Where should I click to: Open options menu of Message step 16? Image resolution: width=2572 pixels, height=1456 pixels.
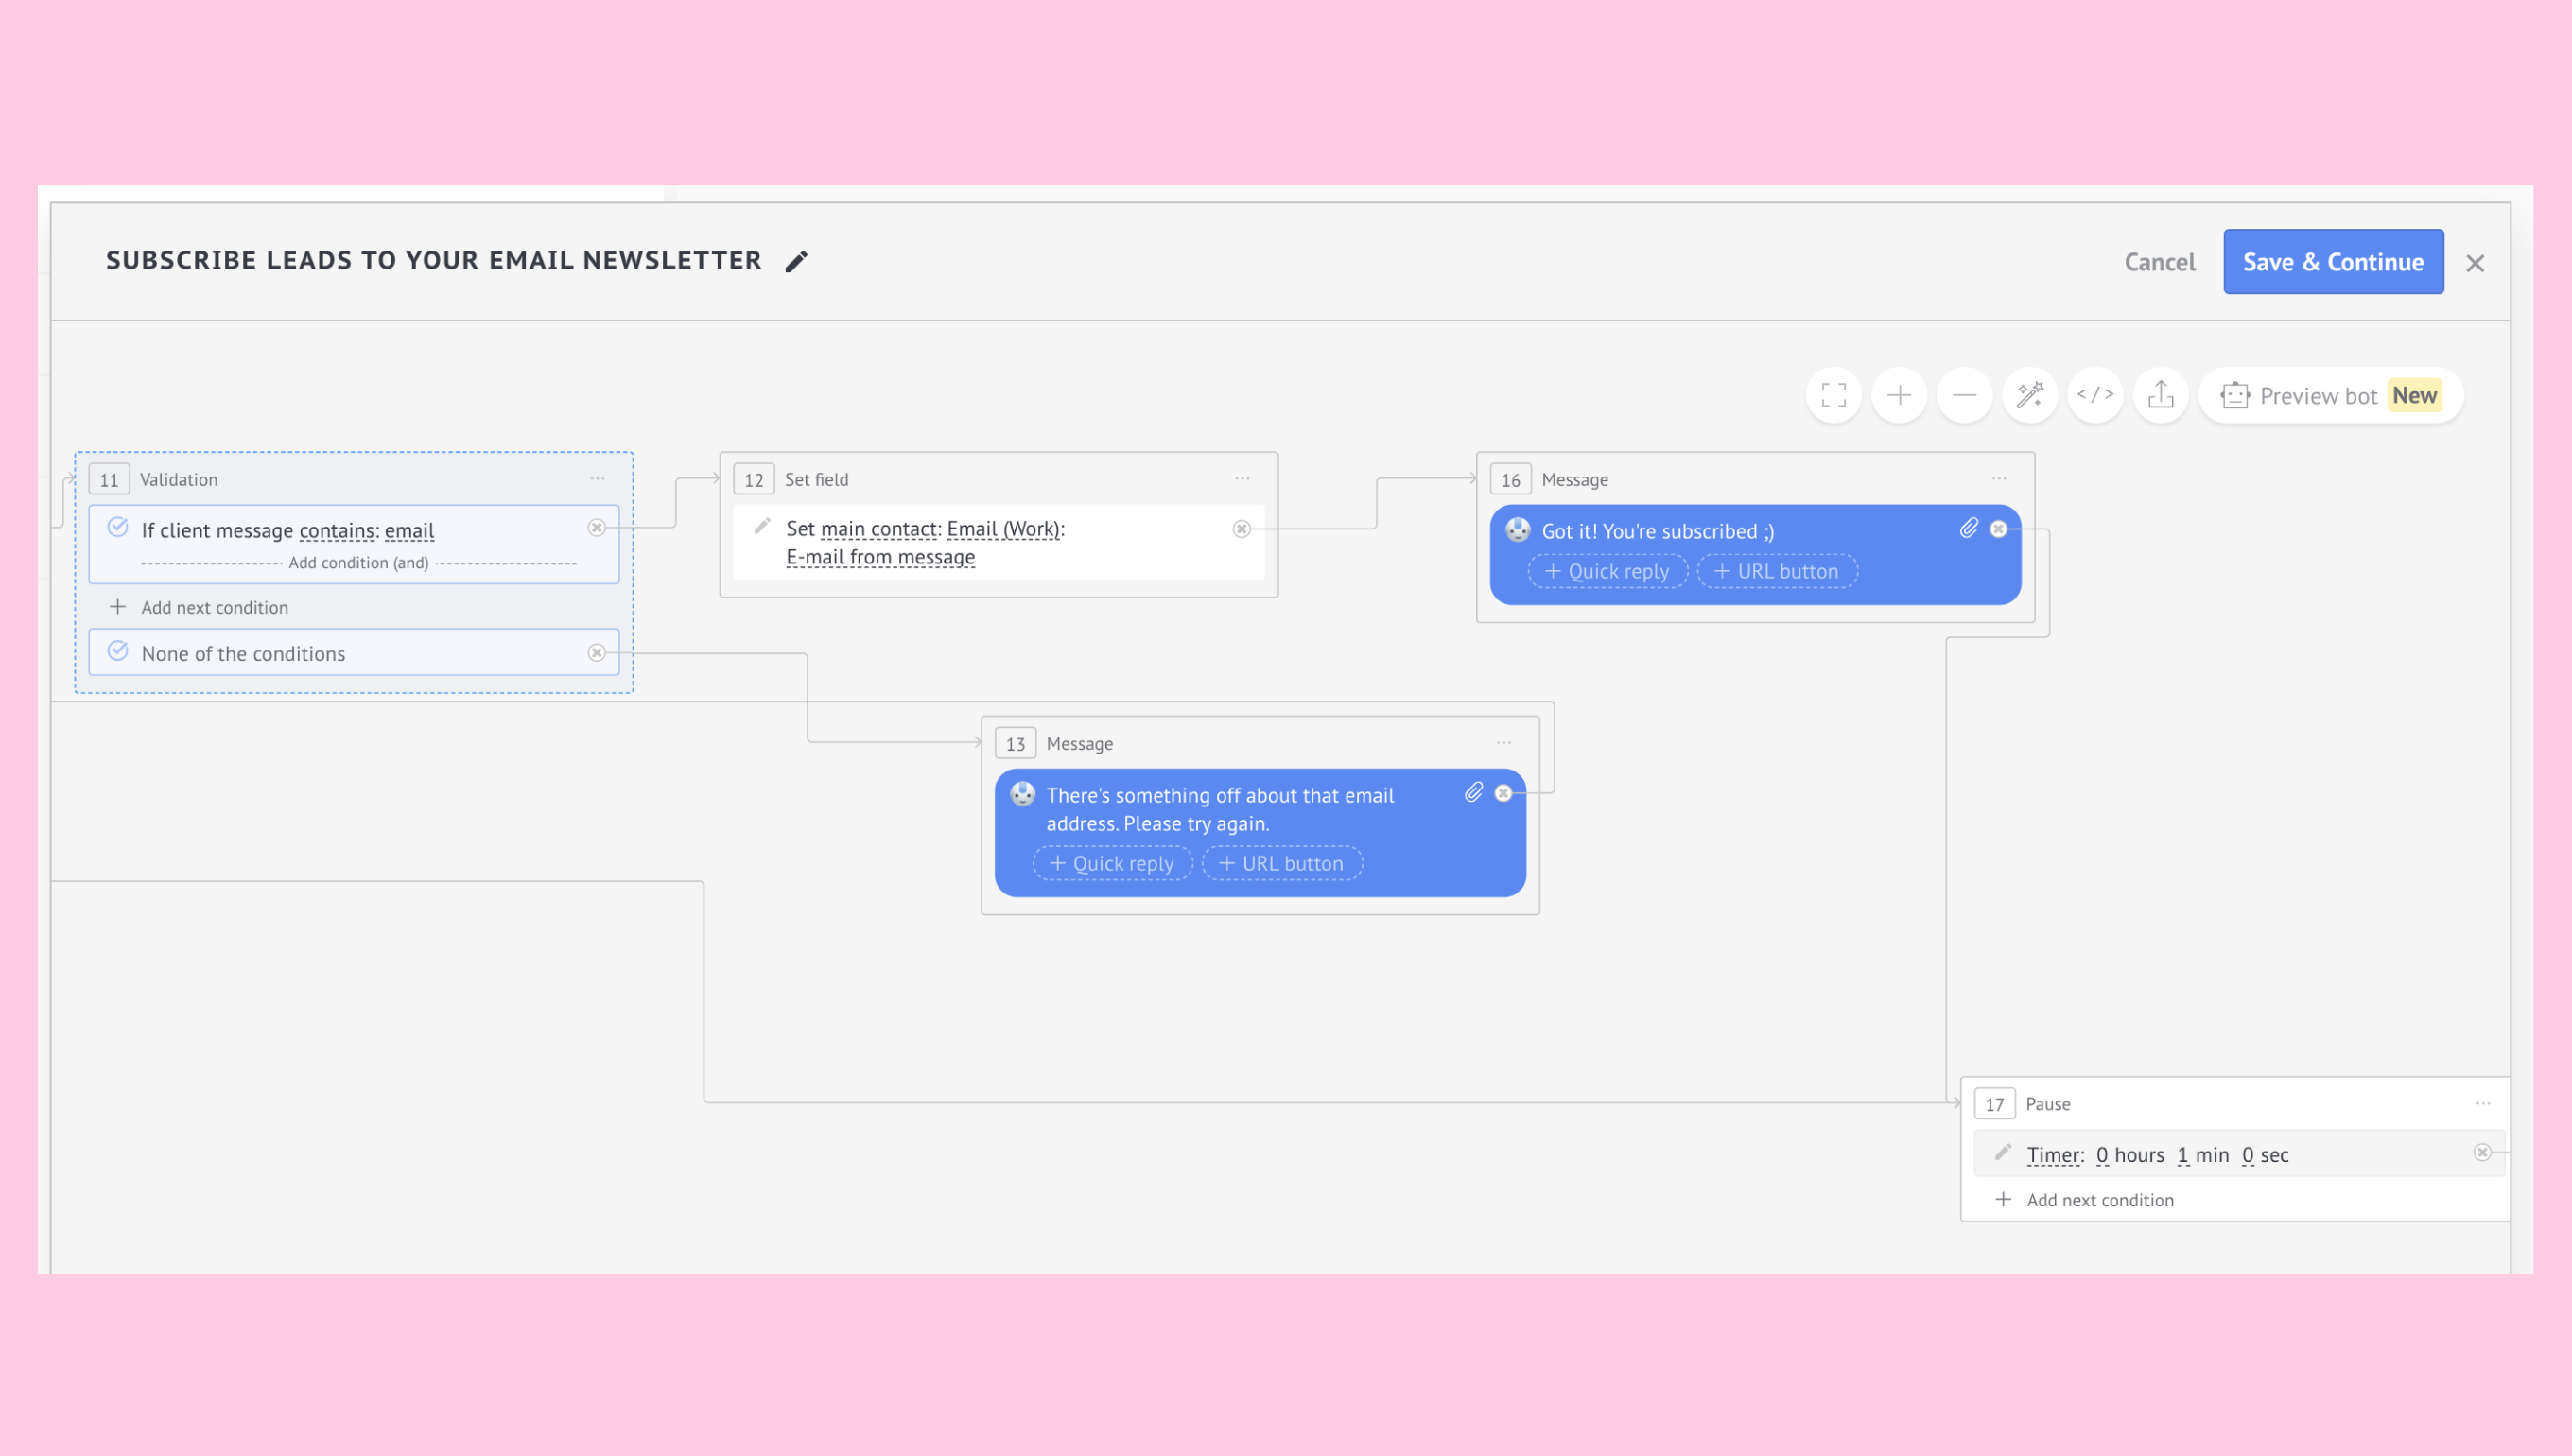[1999, 479]
